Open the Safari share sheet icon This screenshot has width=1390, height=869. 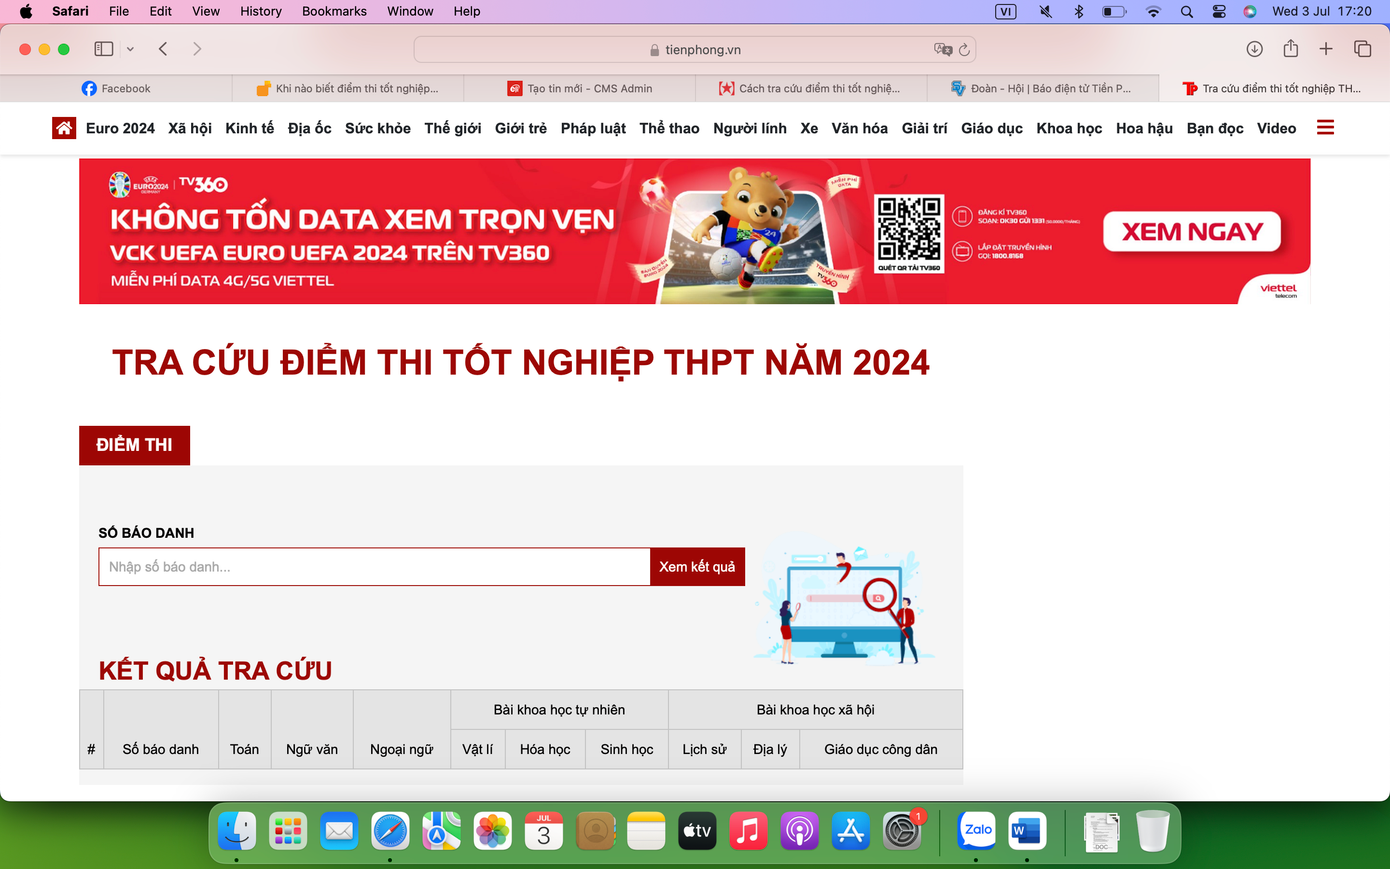[x=1290, y=47]
